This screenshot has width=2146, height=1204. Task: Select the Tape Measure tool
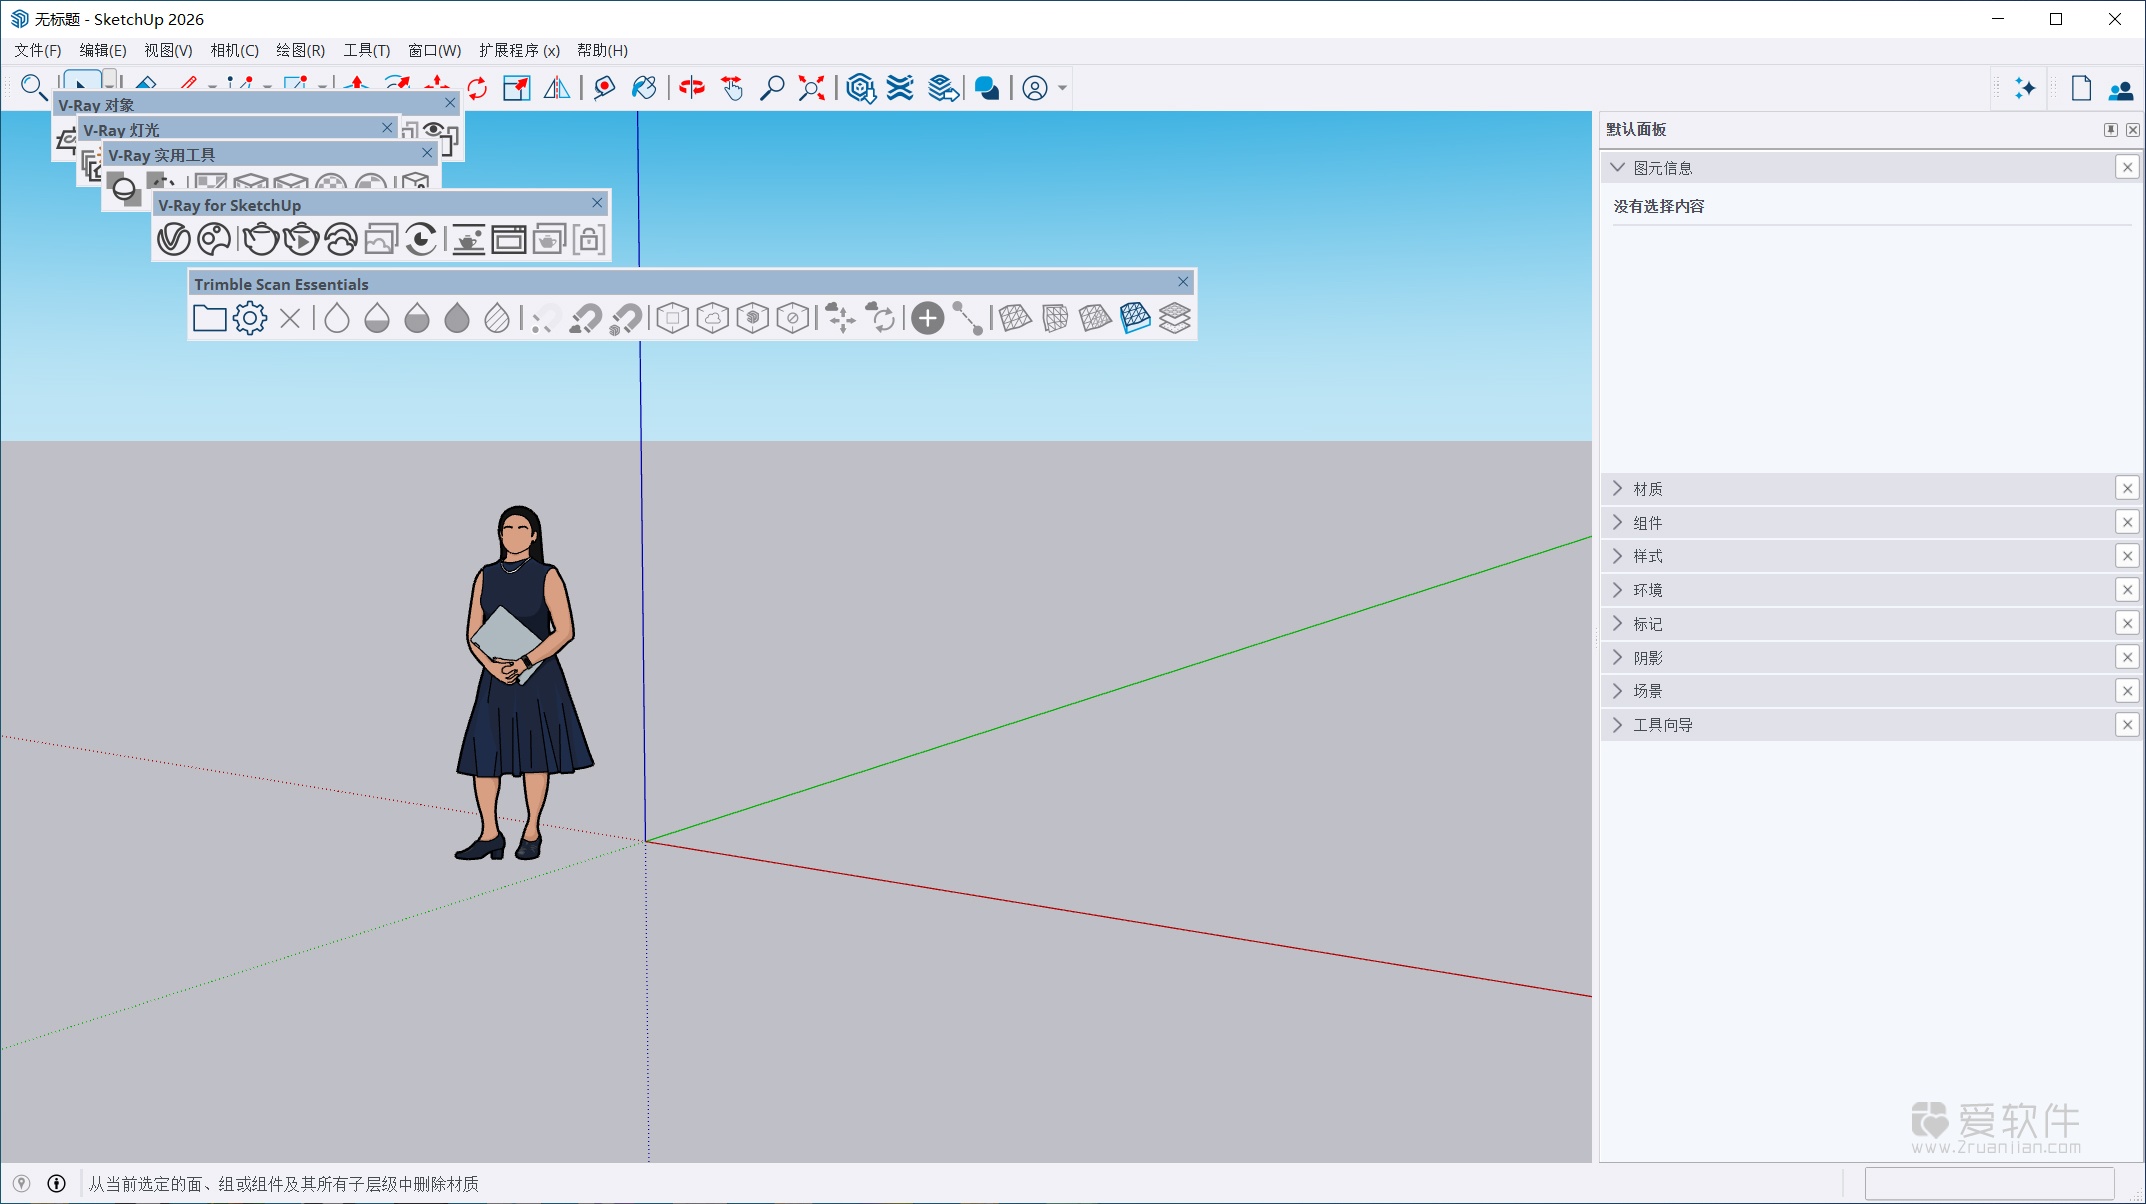pyautogui.click(x=602, y=88)
